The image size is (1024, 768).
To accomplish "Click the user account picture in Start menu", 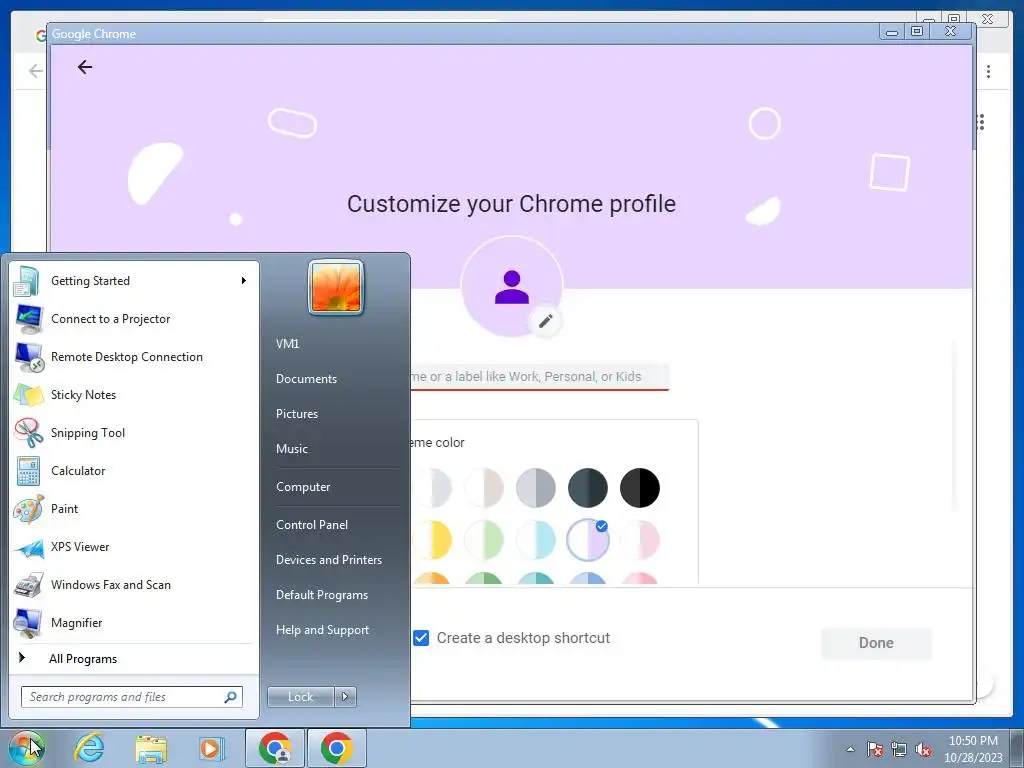I will click(336, 287).
